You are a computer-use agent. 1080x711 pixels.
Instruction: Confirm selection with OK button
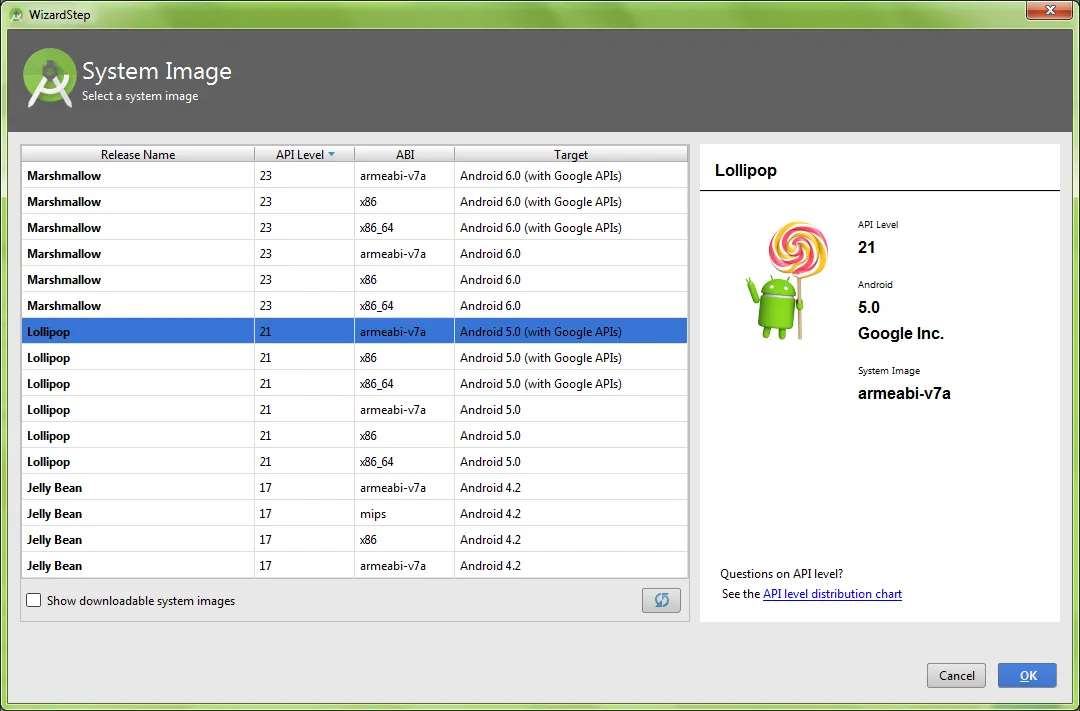click(x=1027, y=675)
